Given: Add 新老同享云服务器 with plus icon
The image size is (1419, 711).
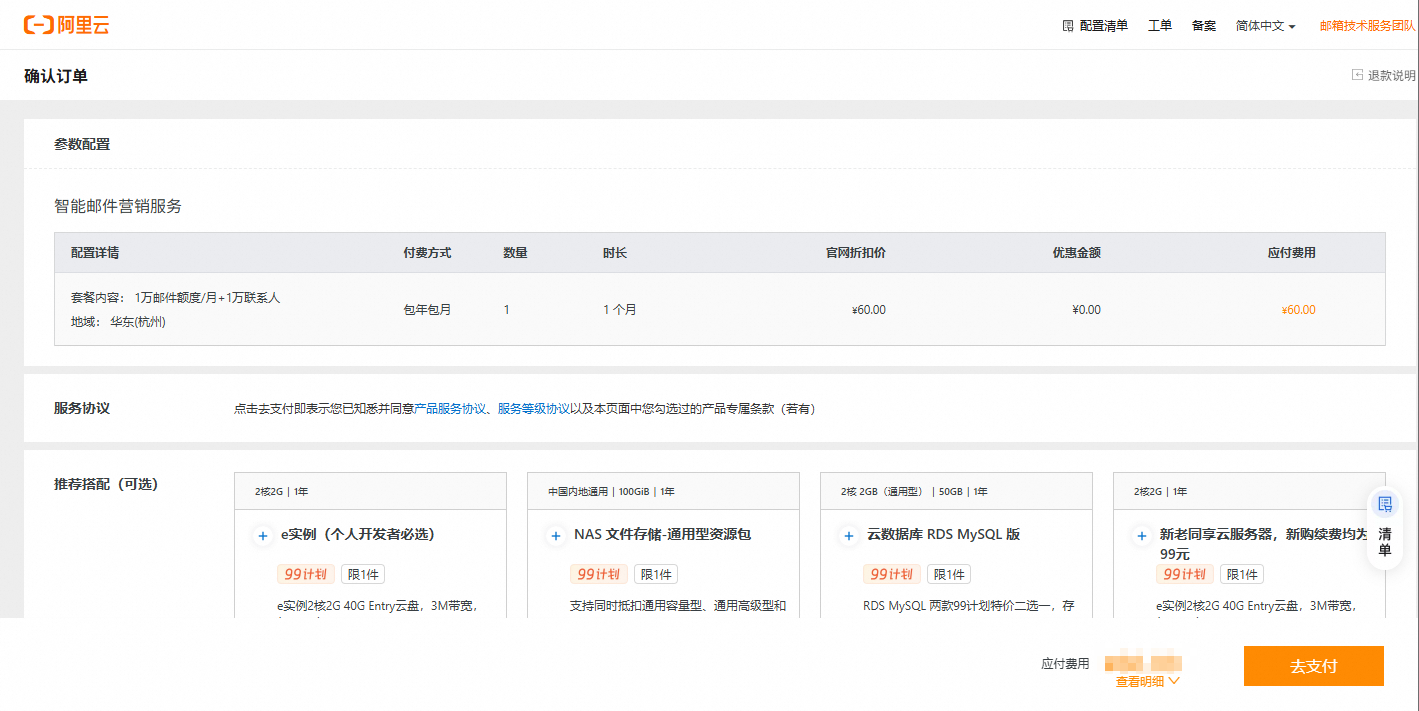Looking at the screenshot, I should [1142, 536].
